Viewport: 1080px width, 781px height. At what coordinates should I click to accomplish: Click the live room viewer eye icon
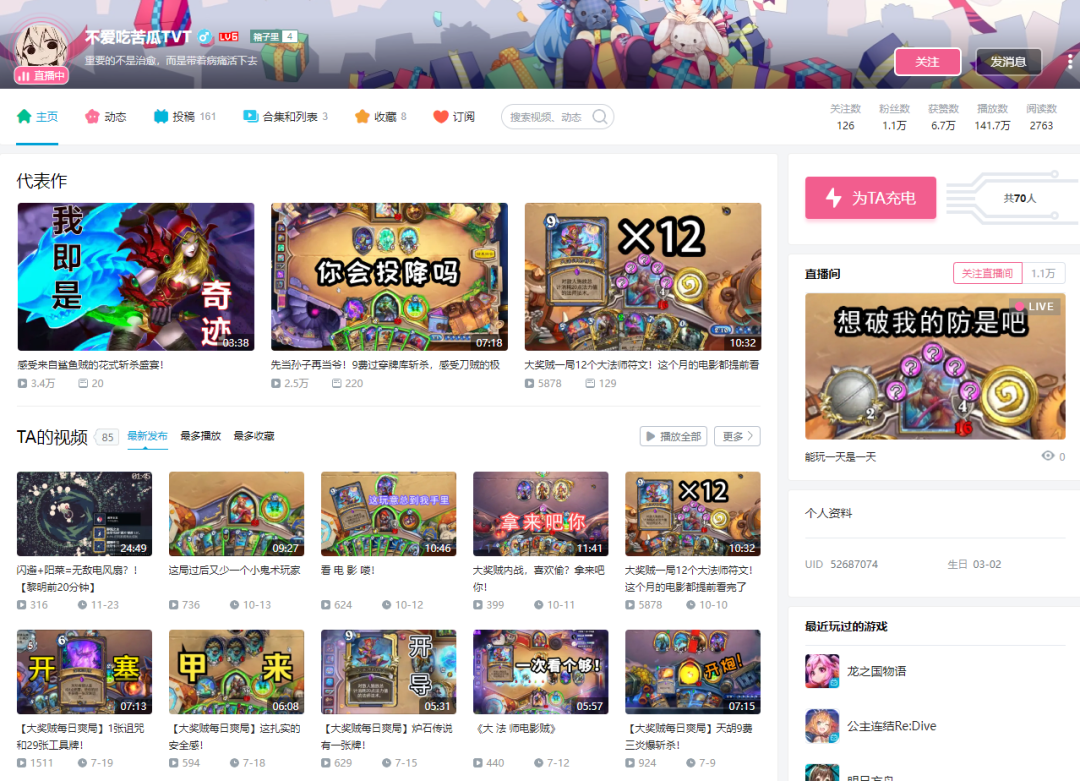click(1048, 456)
